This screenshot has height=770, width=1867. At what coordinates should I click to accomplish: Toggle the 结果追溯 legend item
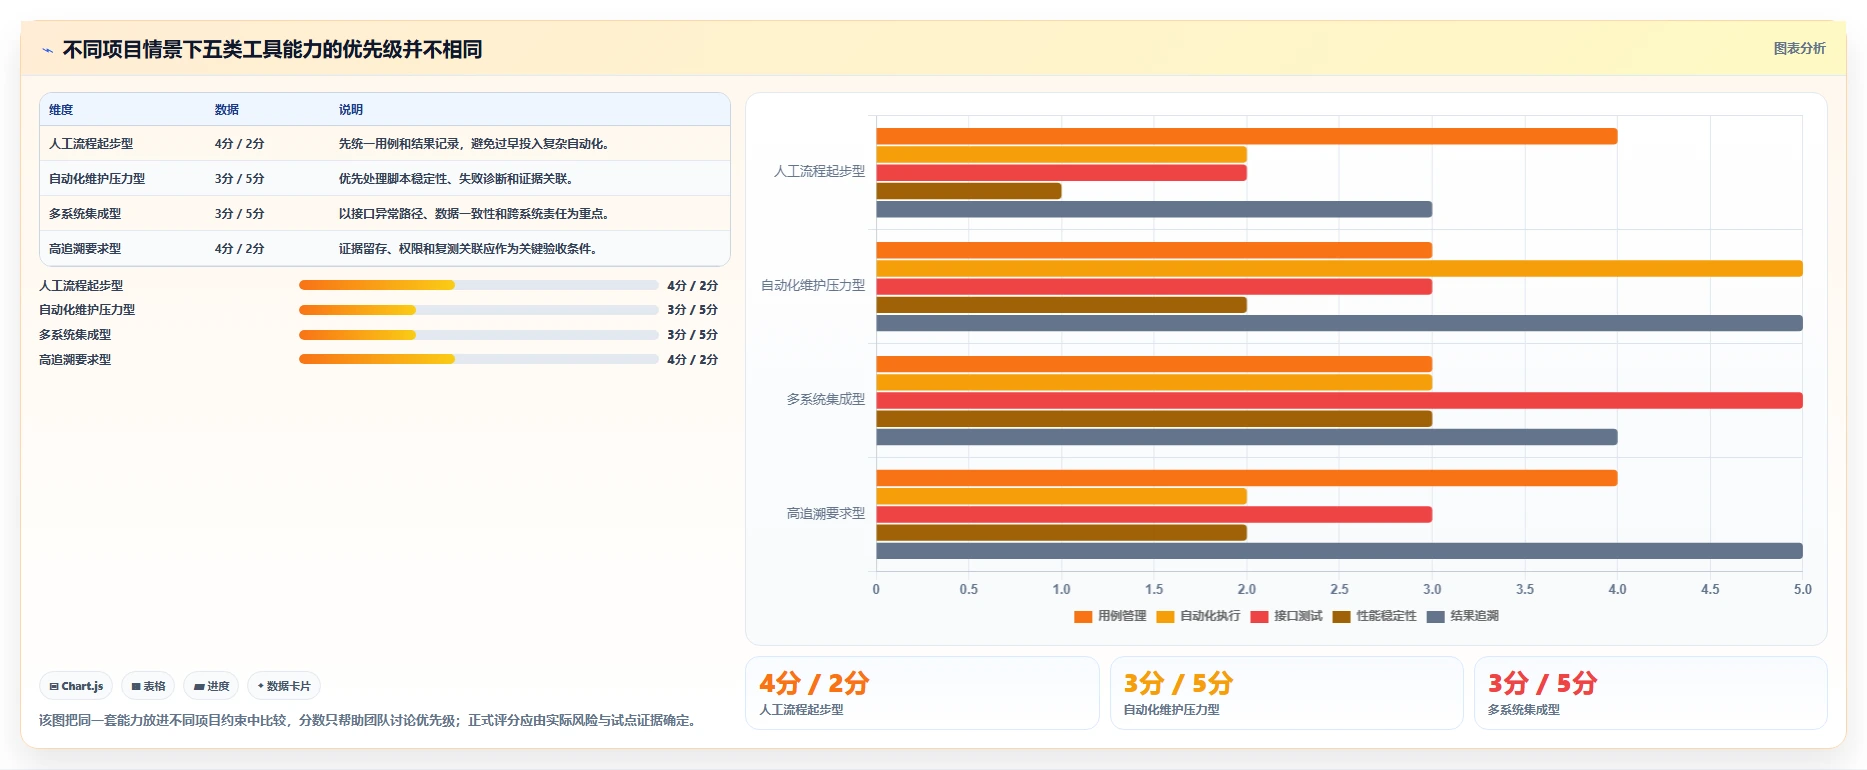(1462, 616)
